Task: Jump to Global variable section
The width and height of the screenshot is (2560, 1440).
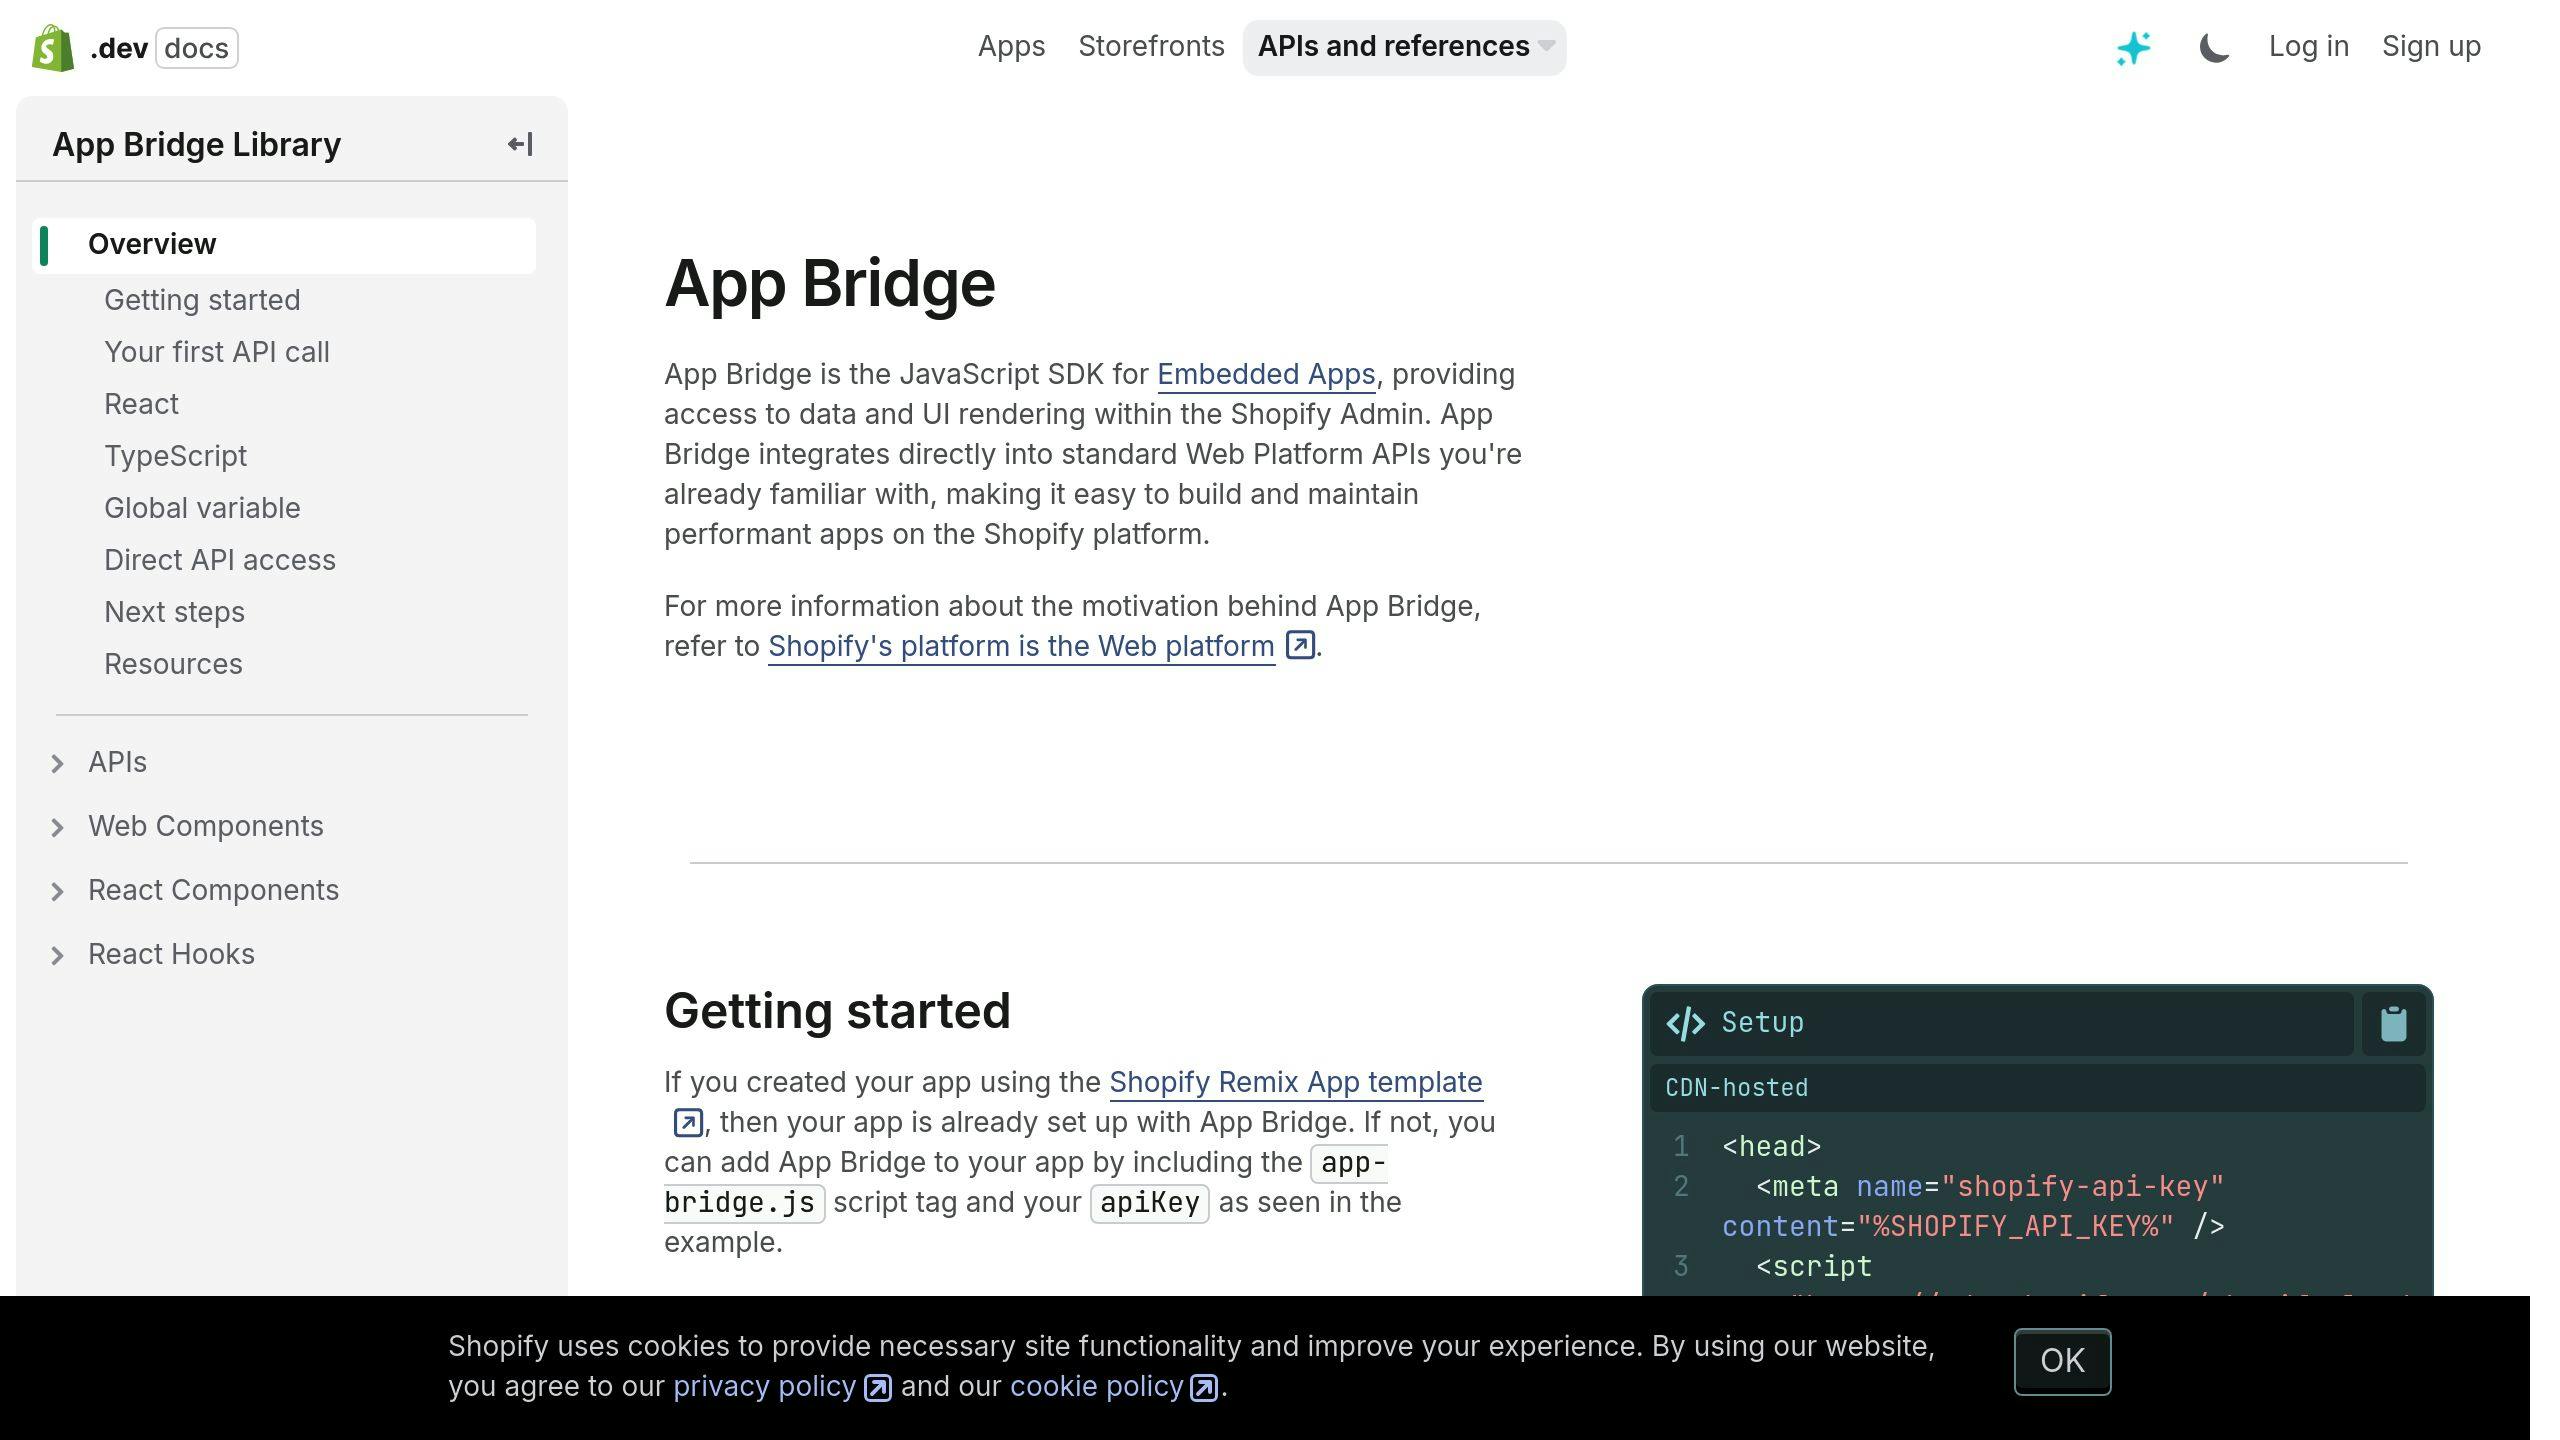Action: pos(202,508)
